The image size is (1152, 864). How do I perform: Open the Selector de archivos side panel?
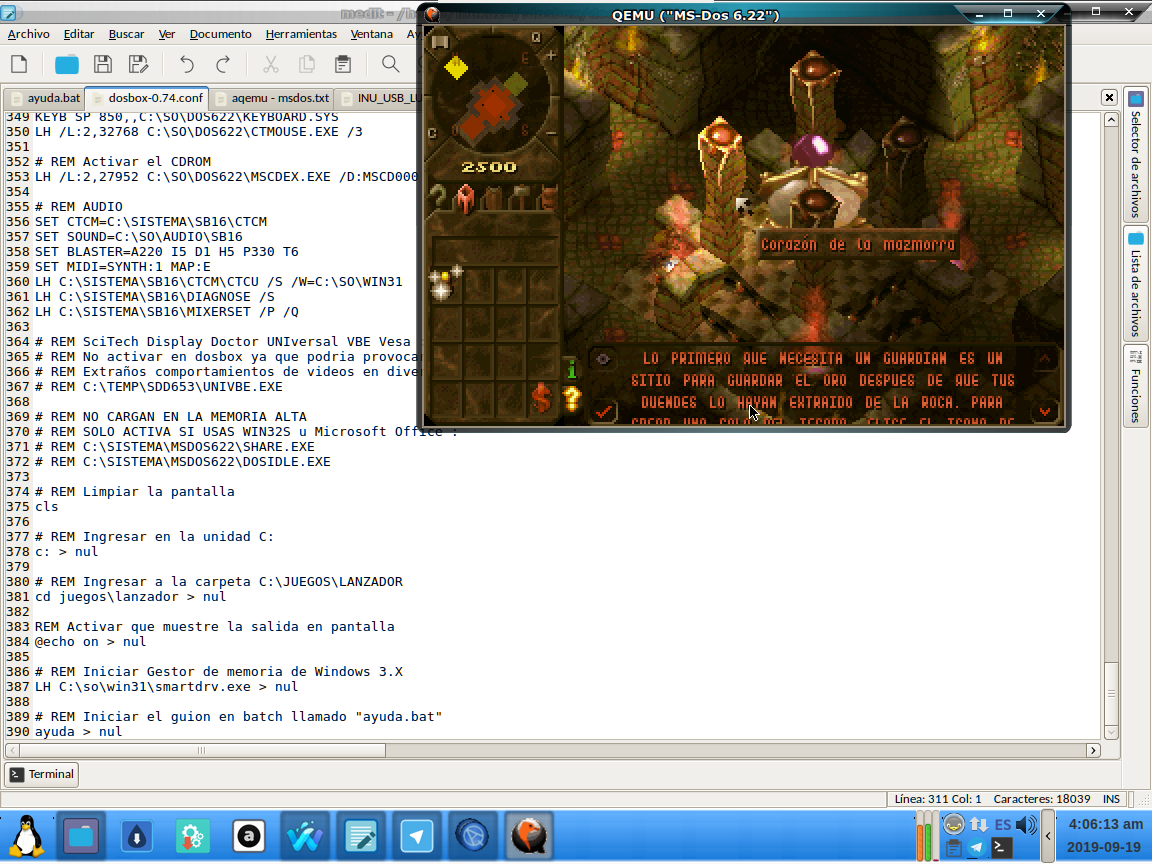point(1136,154)
